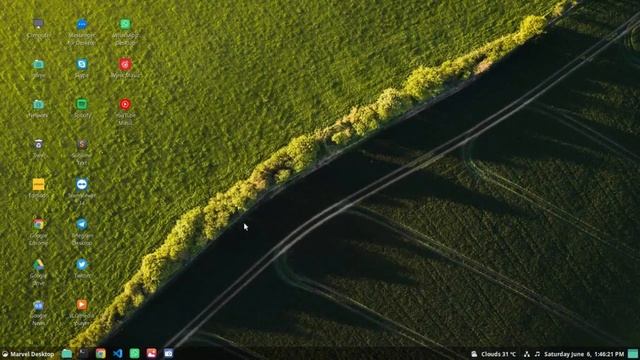Viewport: 640px width, 360px height.
Task: Launch WhatsApp Desktop from the desktop
Action: coord(125,24)
